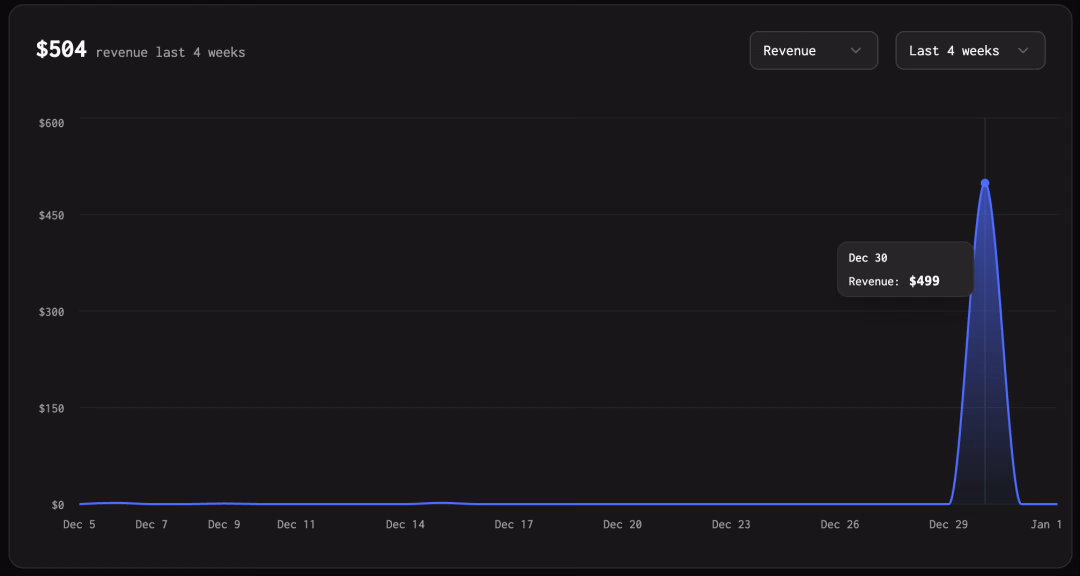Click the Dec 17 x-axis label
The height and width of the screenshot is (576, 1080).
click(x=514, y=524)
